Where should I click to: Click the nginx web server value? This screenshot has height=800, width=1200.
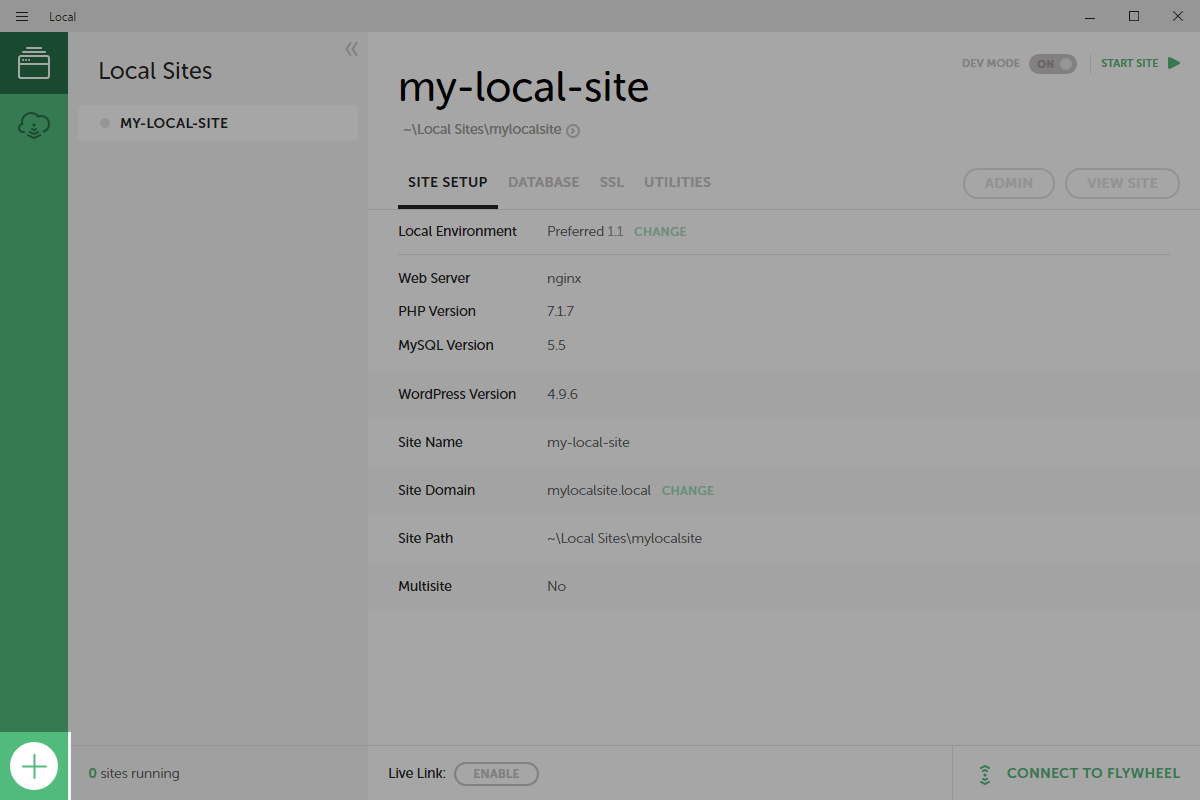(x=564, y=278)
